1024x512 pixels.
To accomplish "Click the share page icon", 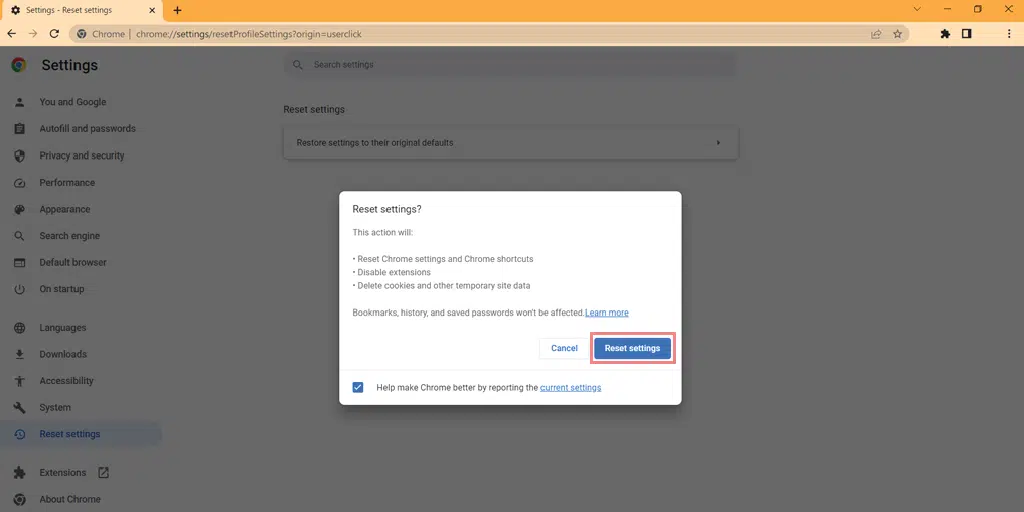I will click(876, 33).
